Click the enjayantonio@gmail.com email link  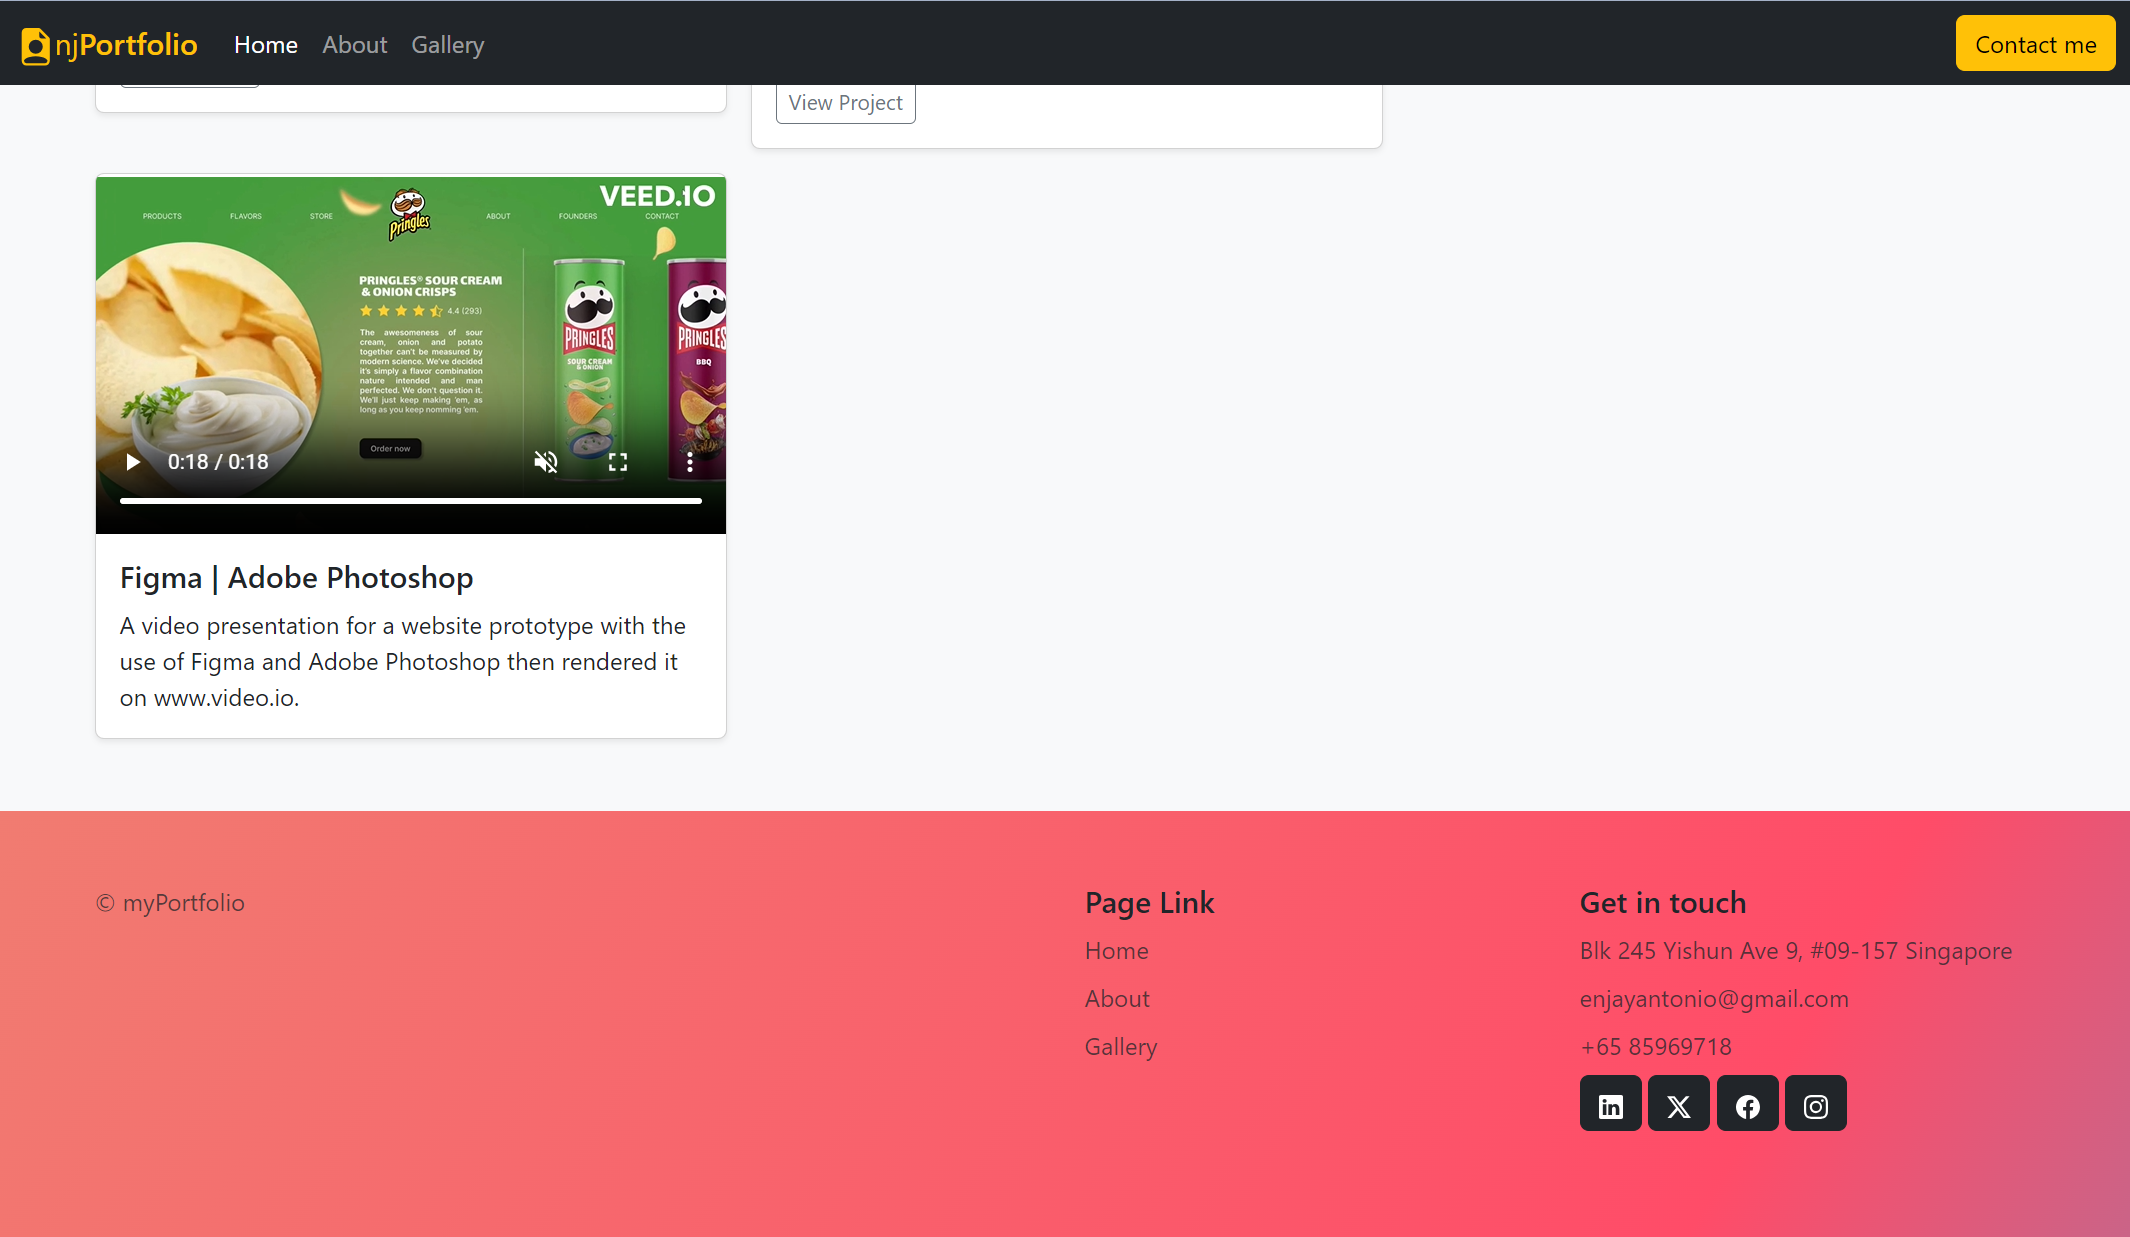pos(1713,999)
